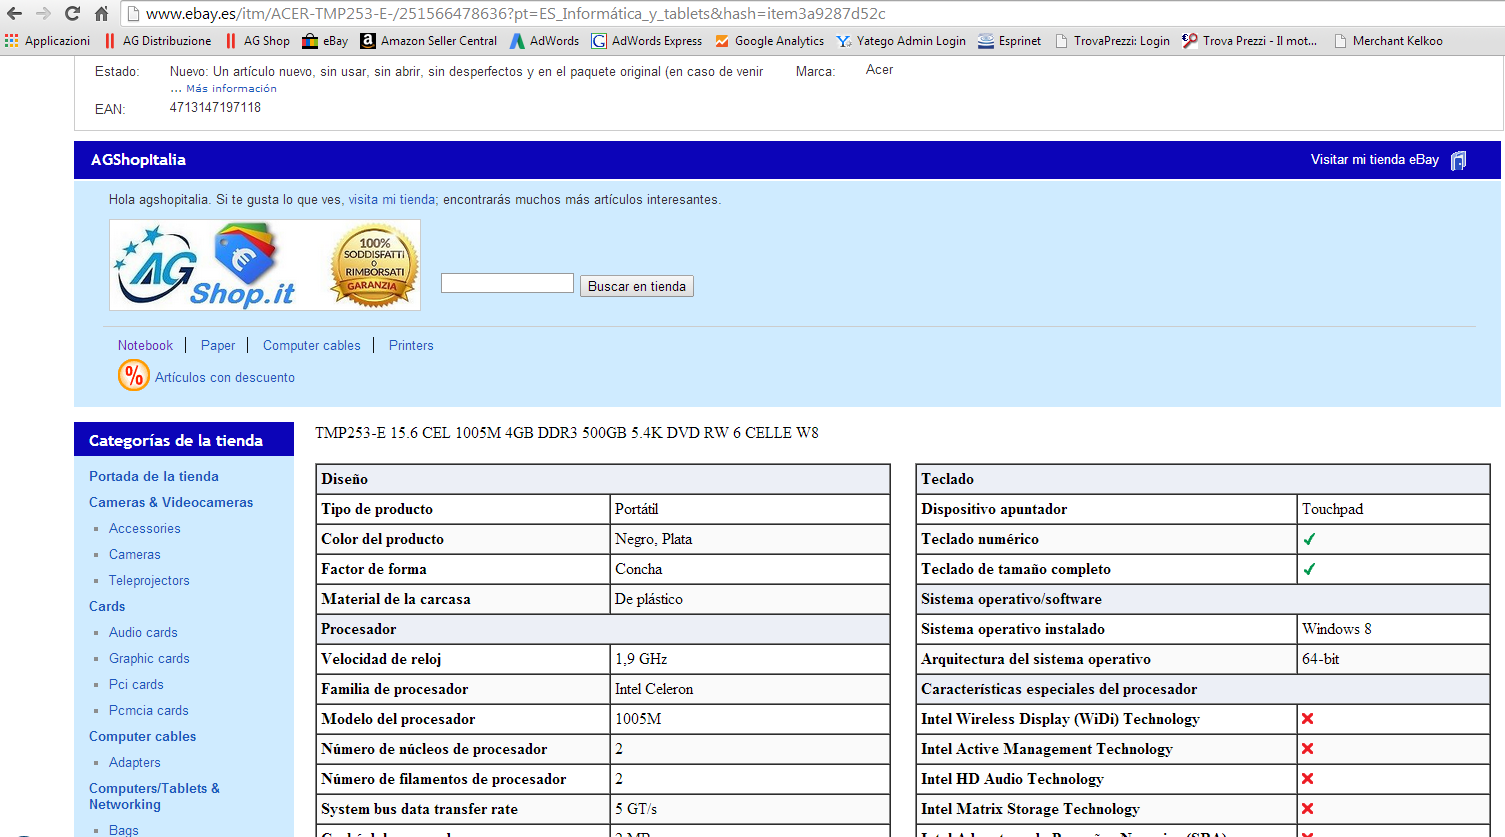
Task: Click the store search text field
Action: [x=507, y=283]
